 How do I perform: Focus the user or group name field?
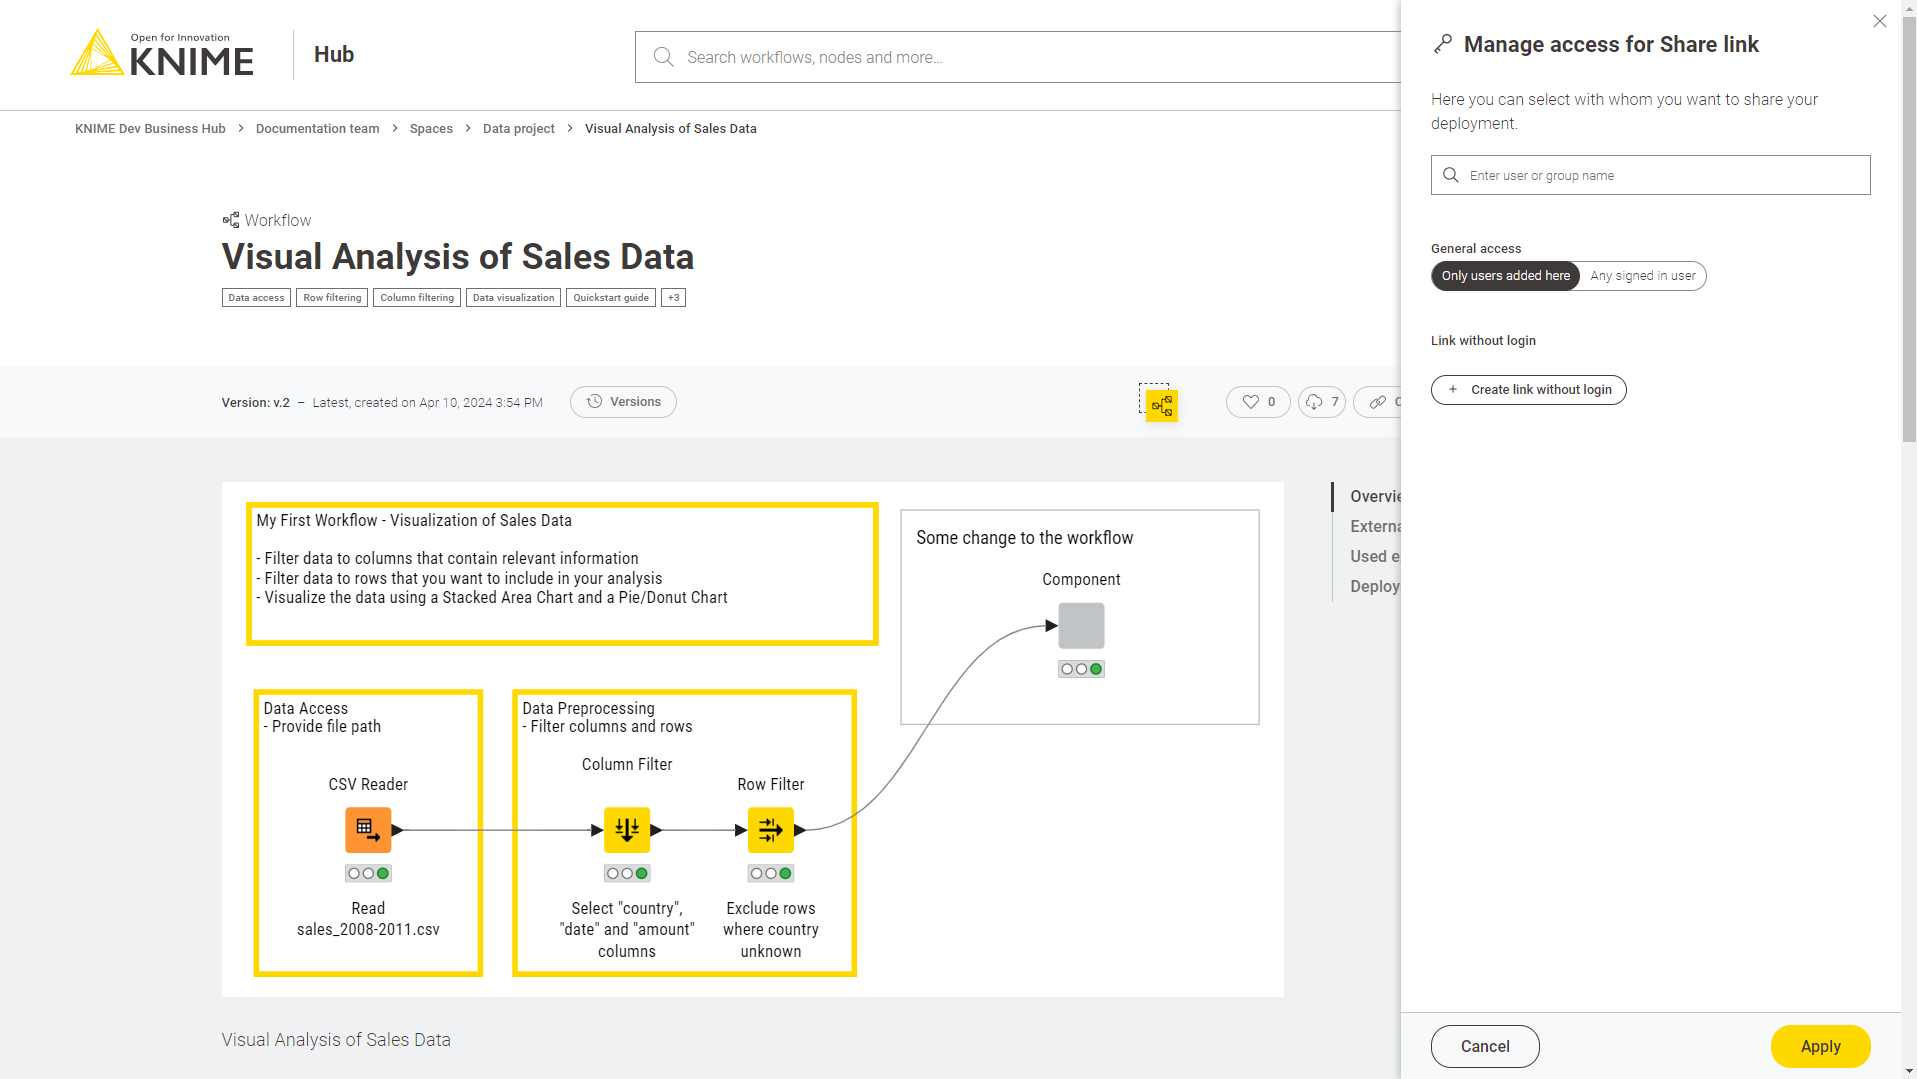[x=1660, y=176]
